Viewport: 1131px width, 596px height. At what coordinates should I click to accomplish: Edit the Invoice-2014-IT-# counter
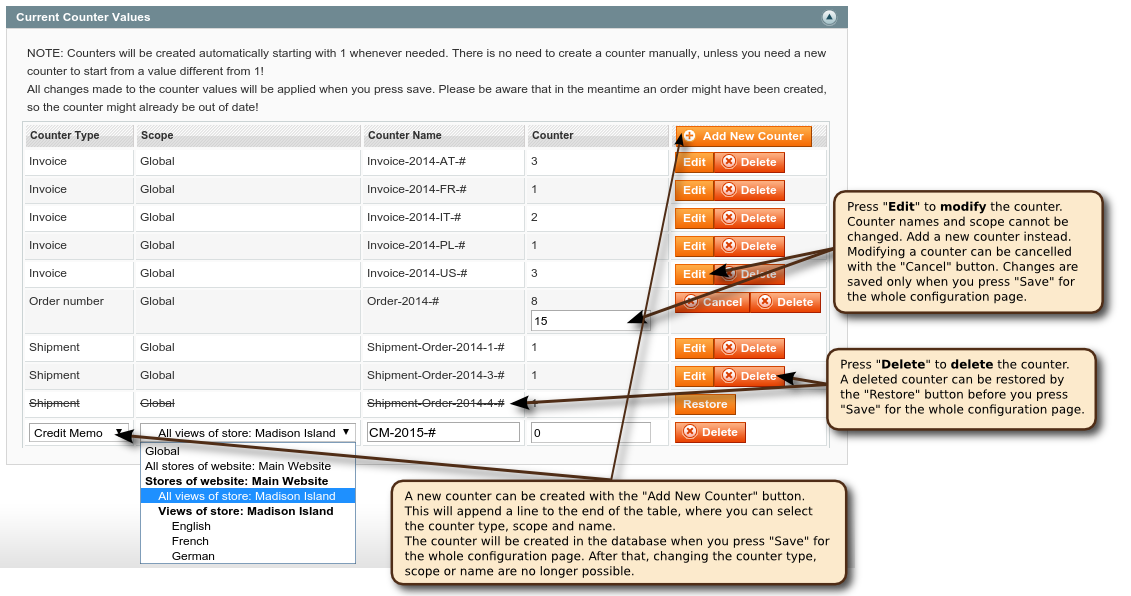(x=694, y=218)
